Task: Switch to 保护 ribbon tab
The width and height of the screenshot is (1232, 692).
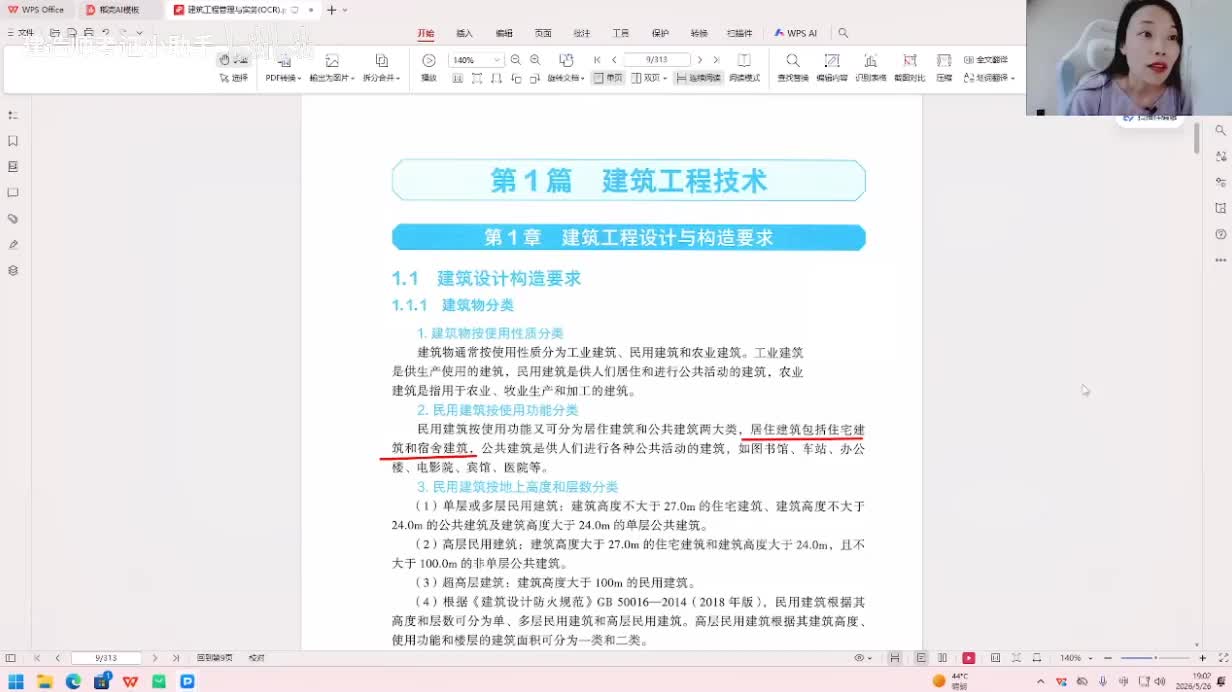Action: click(x=660, y=33)
